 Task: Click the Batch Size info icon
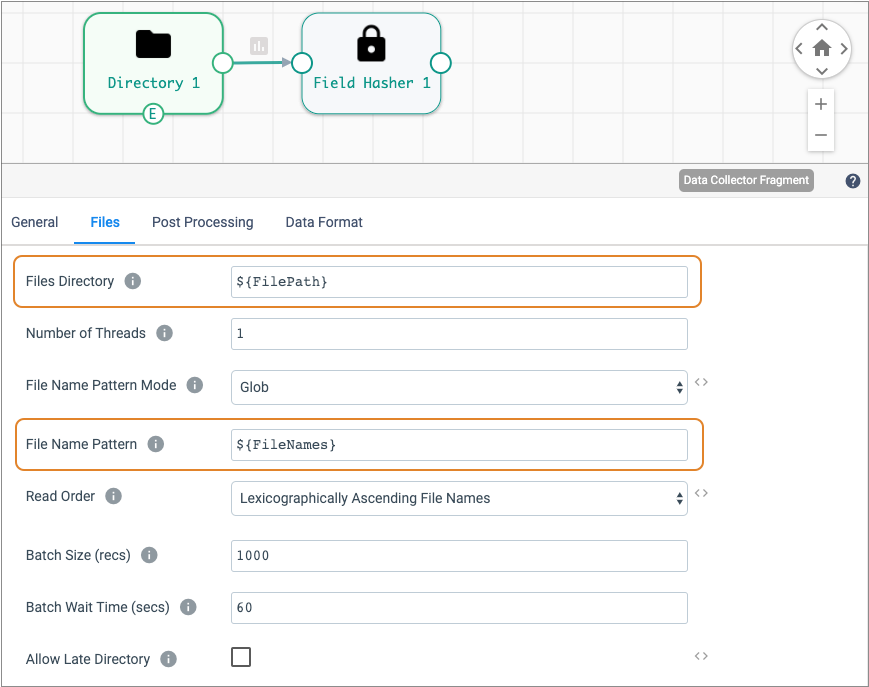(x=150, y=555)
